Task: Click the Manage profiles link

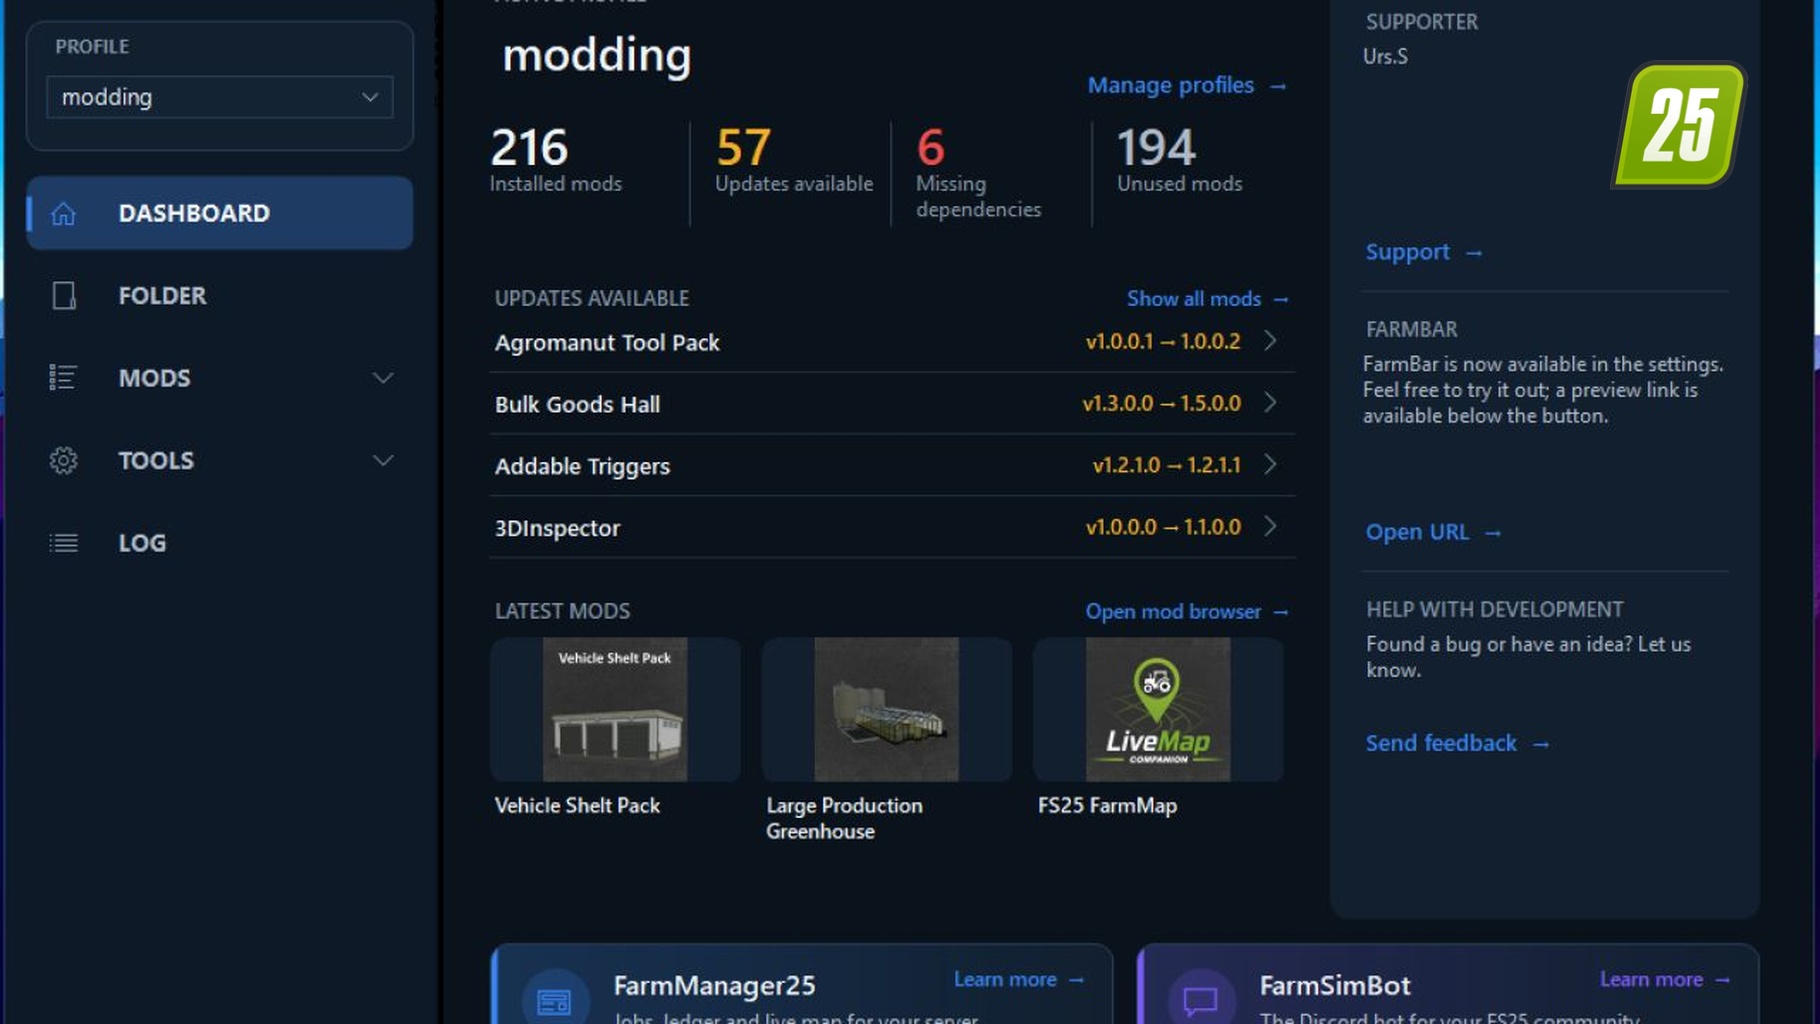Action: [x=1187, y=85]
